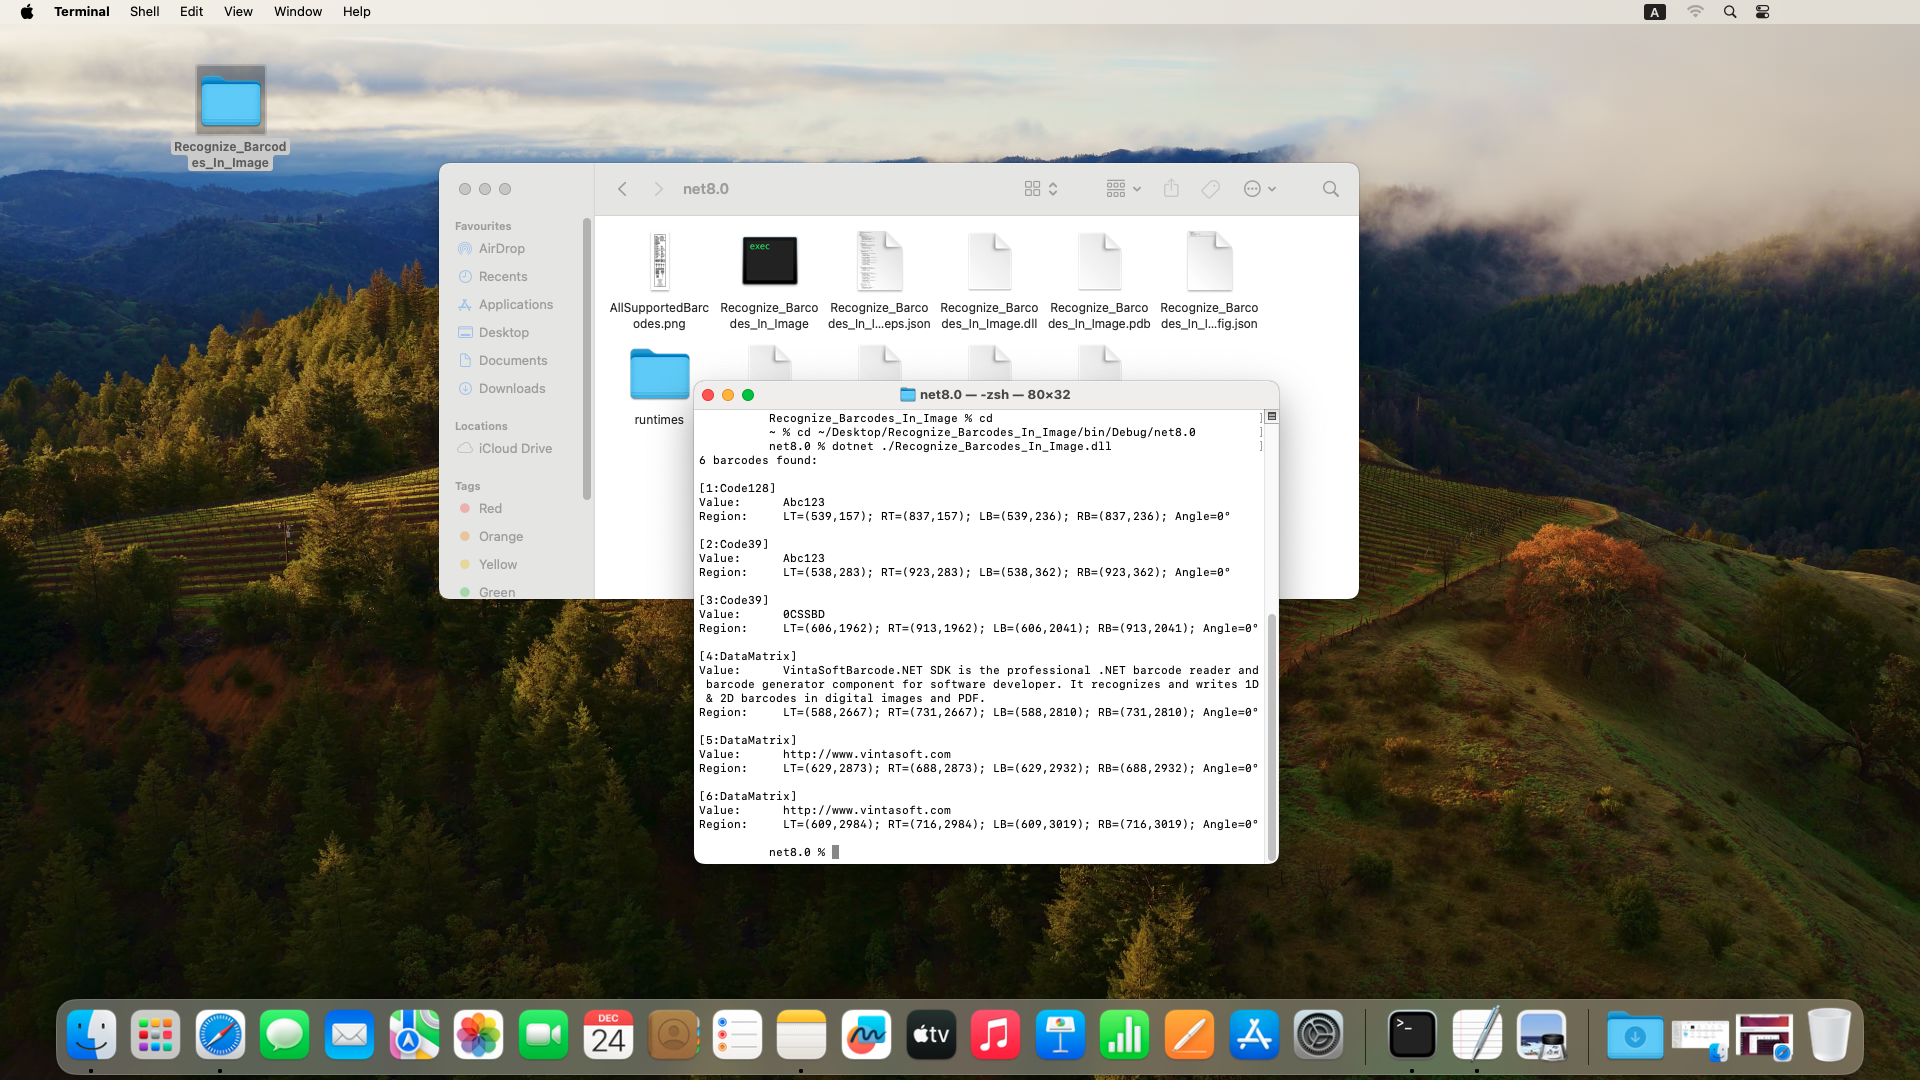This screenshot has width=1920, height=1080.
Task: Open the ellipsis action menu dropdown
Action: coord(1259,189)
